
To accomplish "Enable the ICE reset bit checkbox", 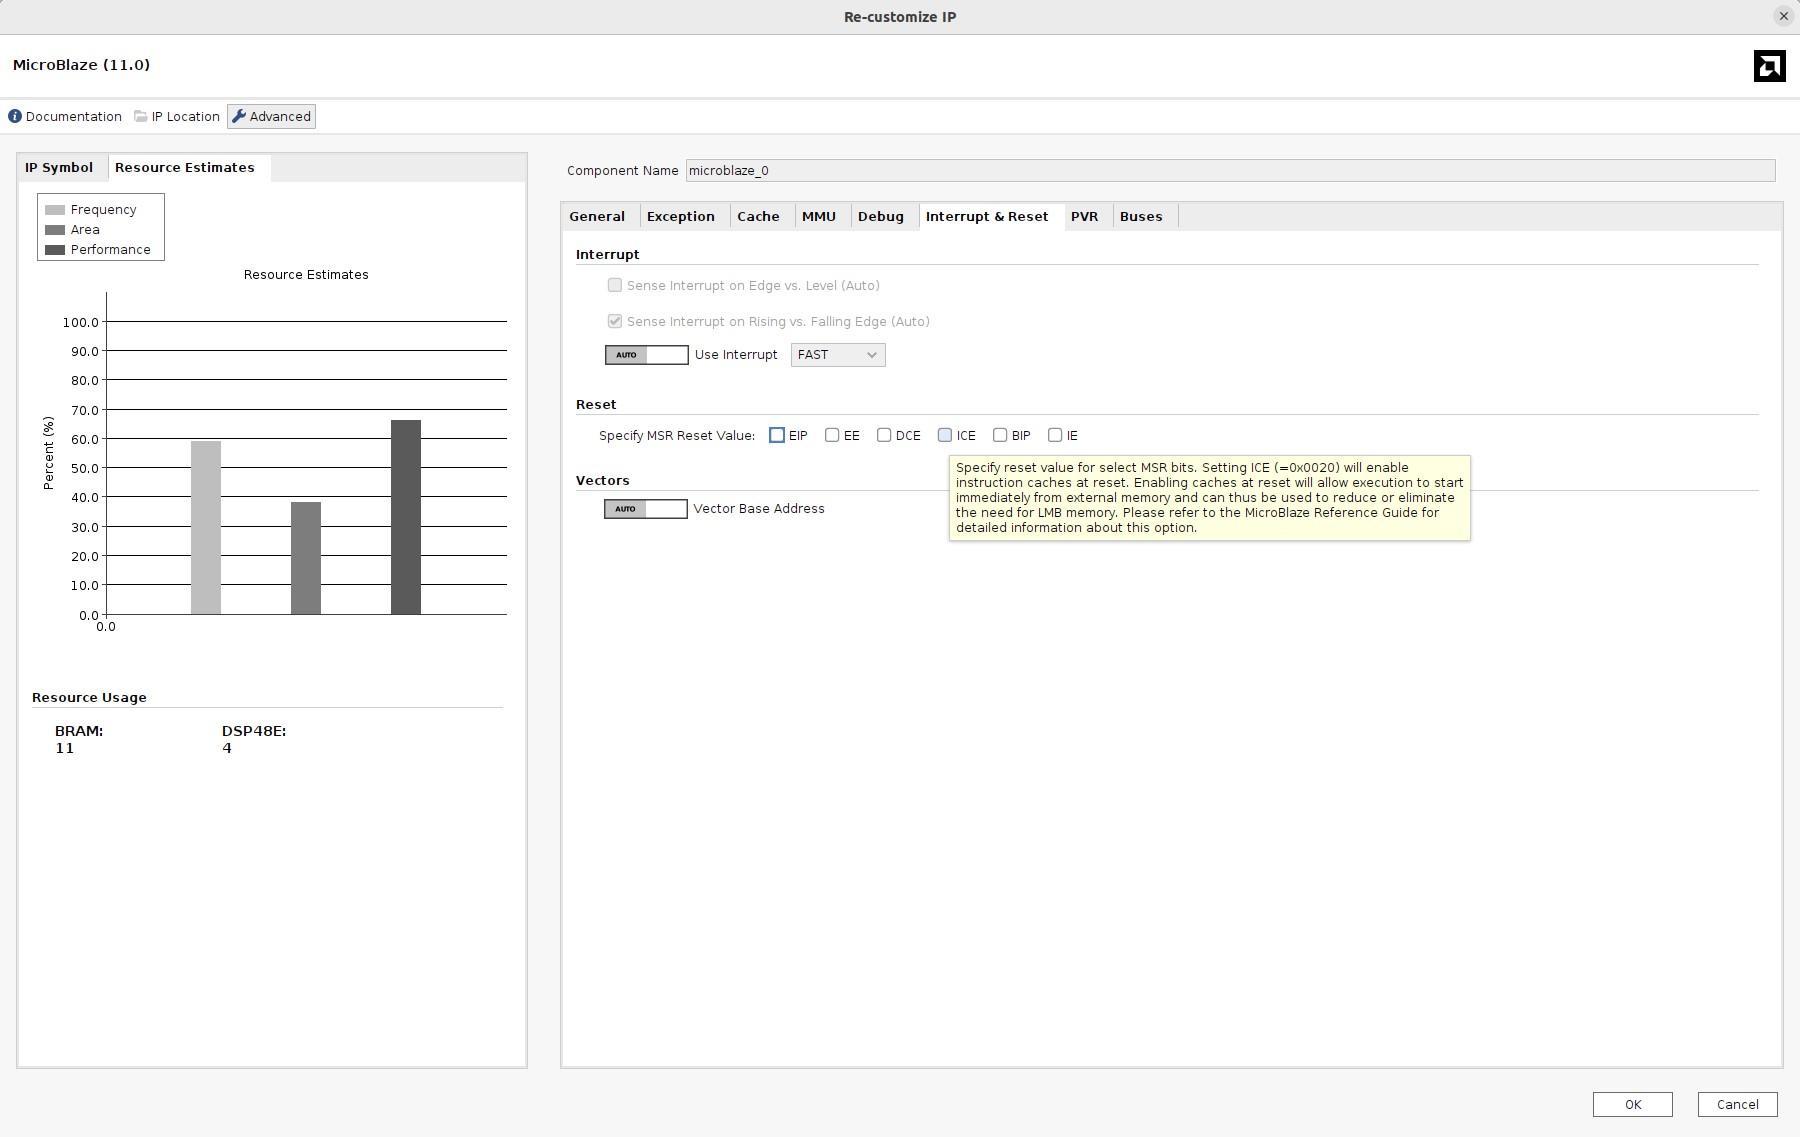I will [x=945, y=435].
